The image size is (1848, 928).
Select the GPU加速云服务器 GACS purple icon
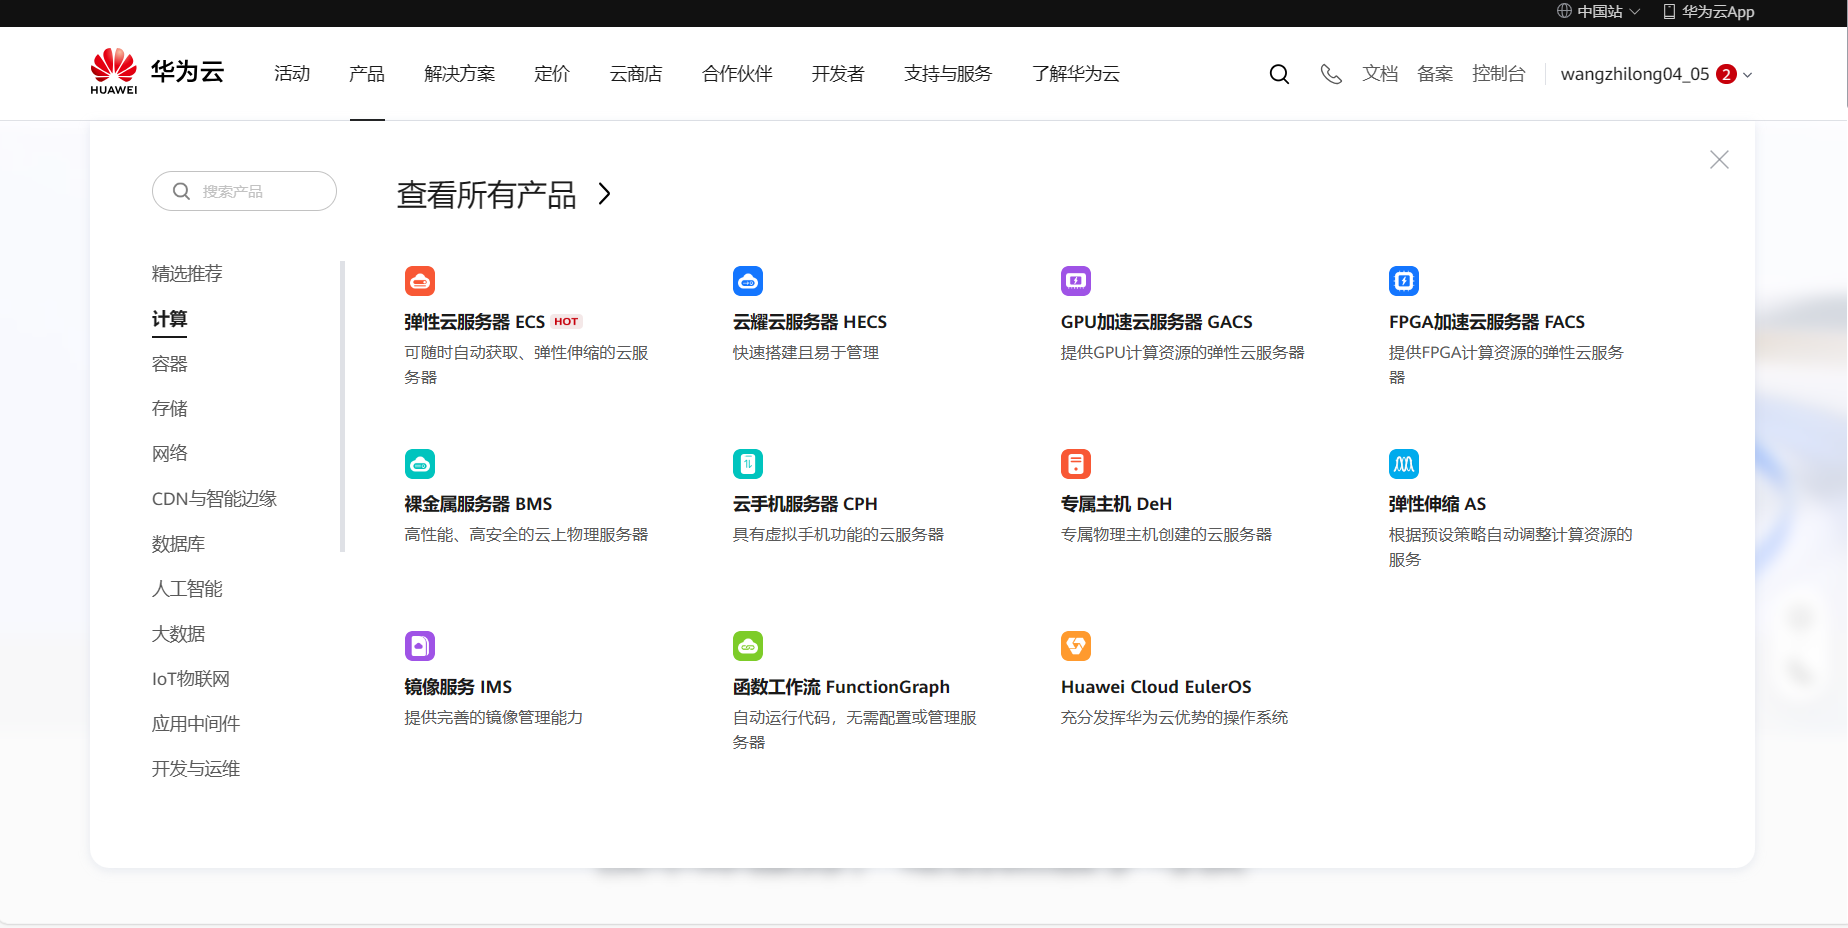(1075, 281)
